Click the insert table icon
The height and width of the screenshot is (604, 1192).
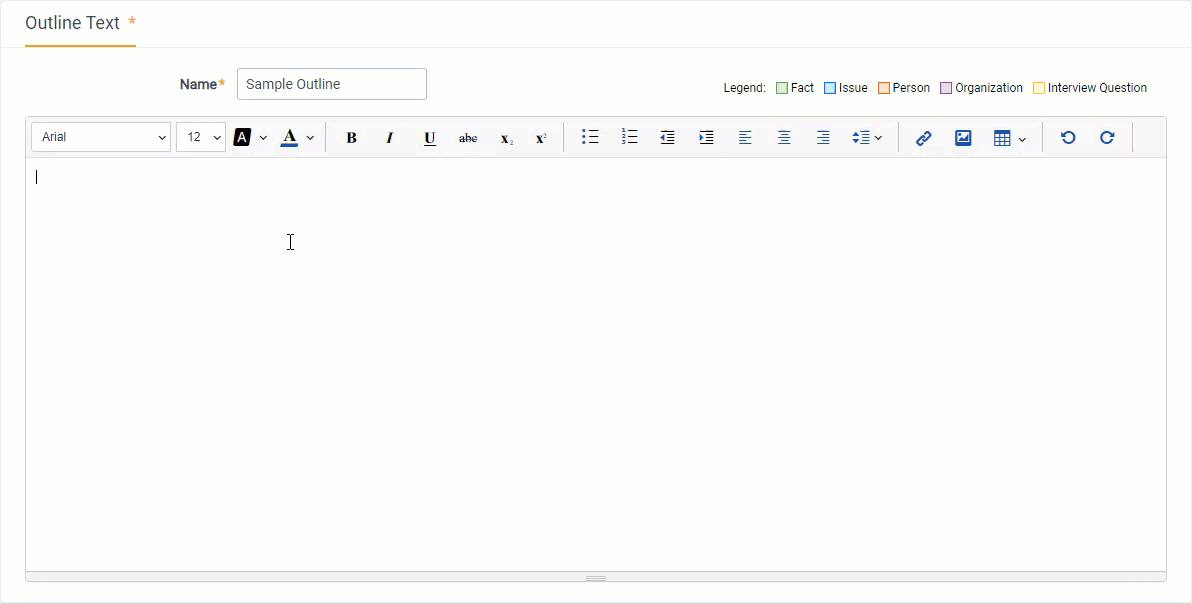1002,138
